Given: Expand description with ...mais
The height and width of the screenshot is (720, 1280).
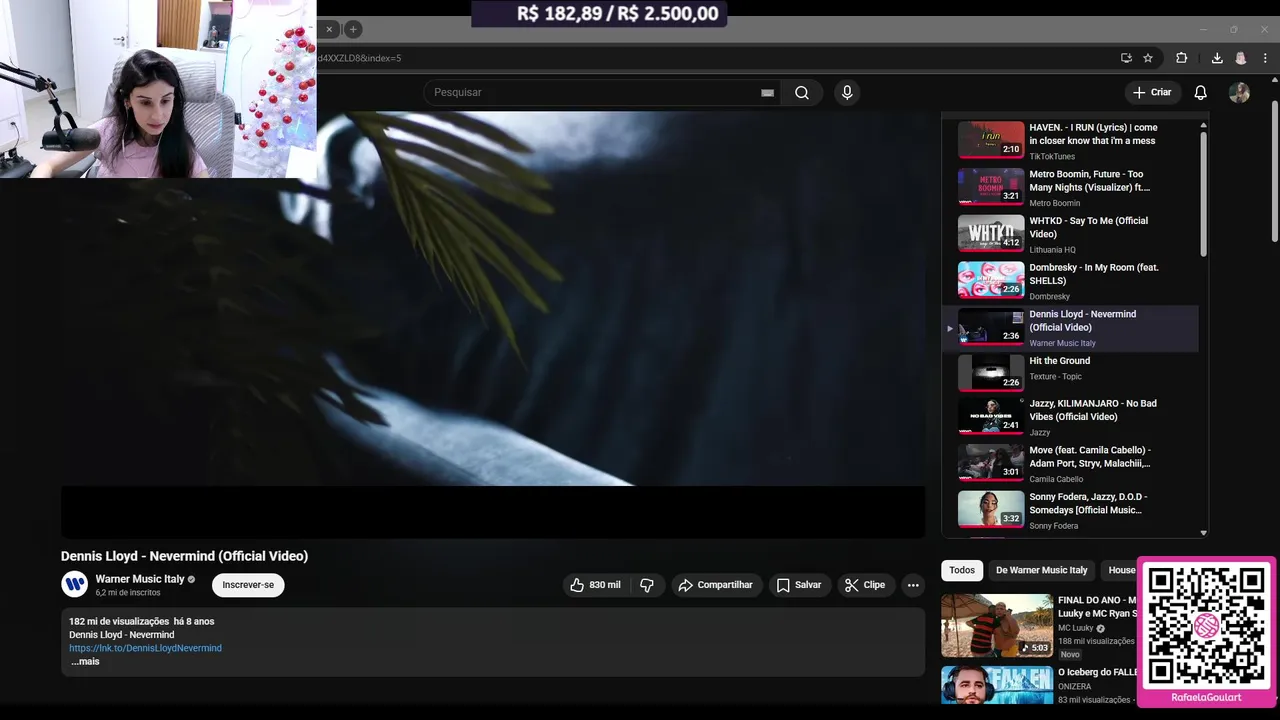Looking at the screenshot, I should [85, 661].
